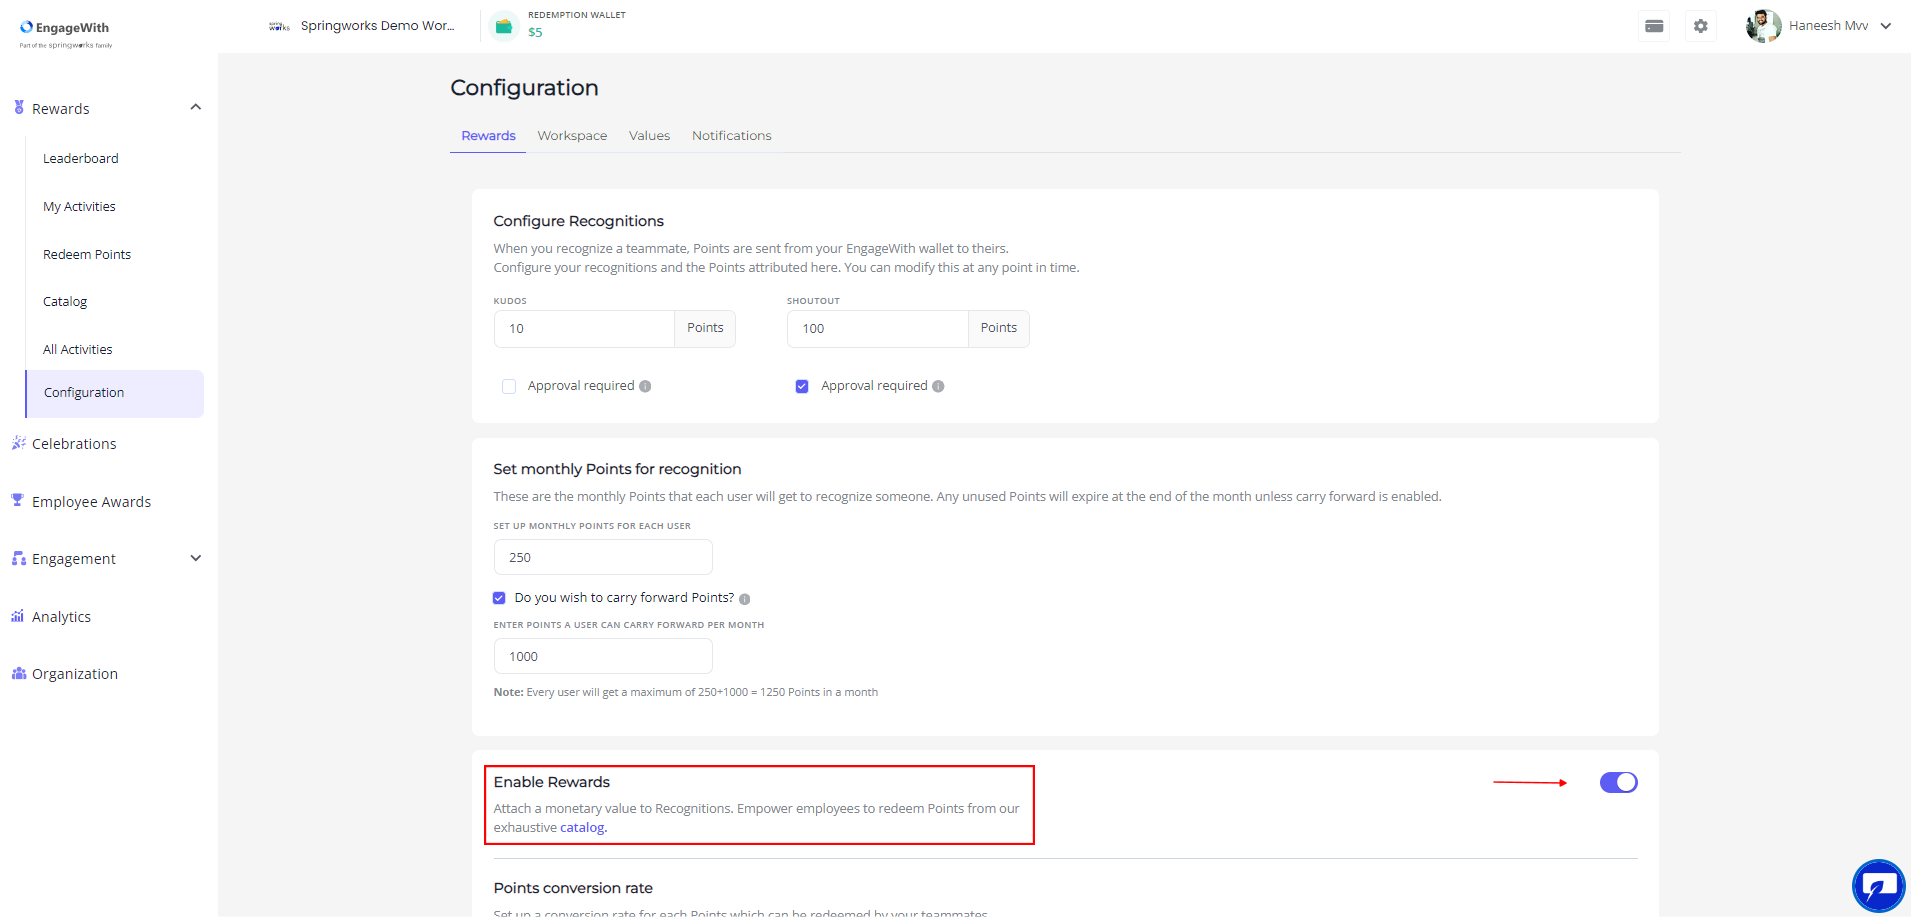
Task: Click the Note about 1250 Points maximum
Action: click(685, 692)
